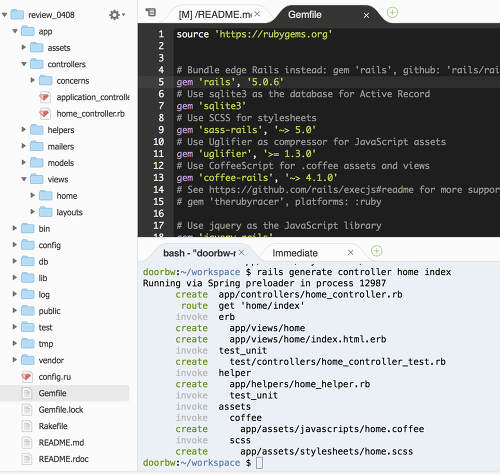Click the editor pane tab-list icon
Image resolution: width=500 pixels, height=474 pixels.
tap(151, 13)
